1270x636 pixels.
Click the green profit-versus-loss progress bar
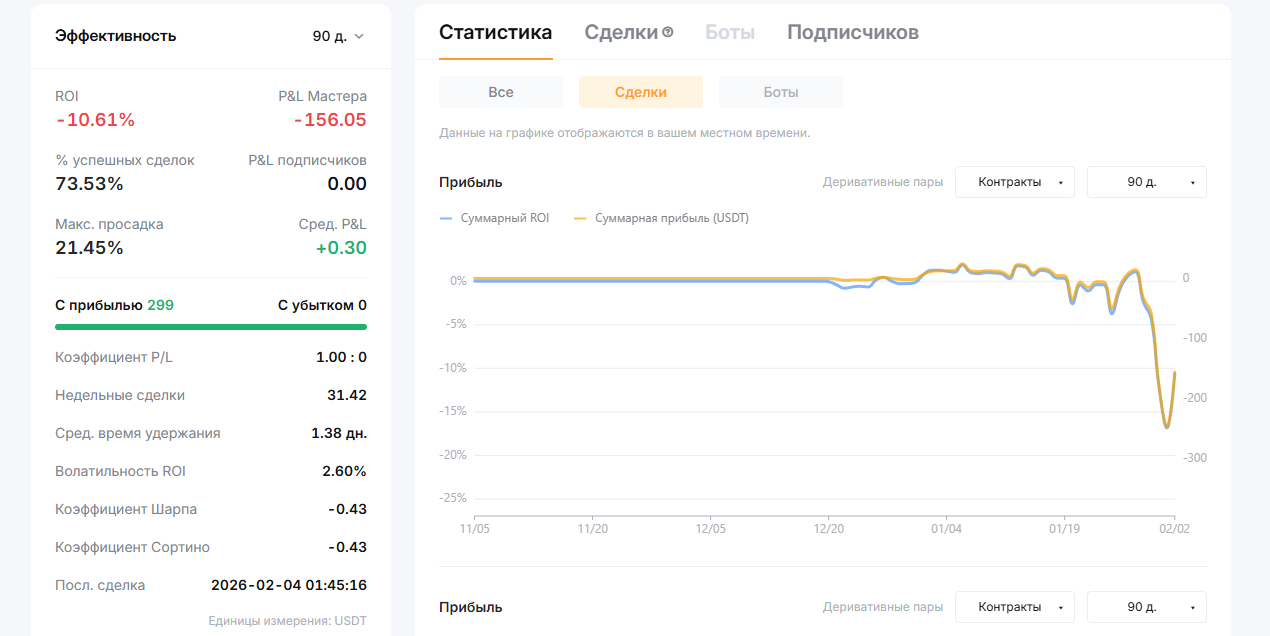211,326
